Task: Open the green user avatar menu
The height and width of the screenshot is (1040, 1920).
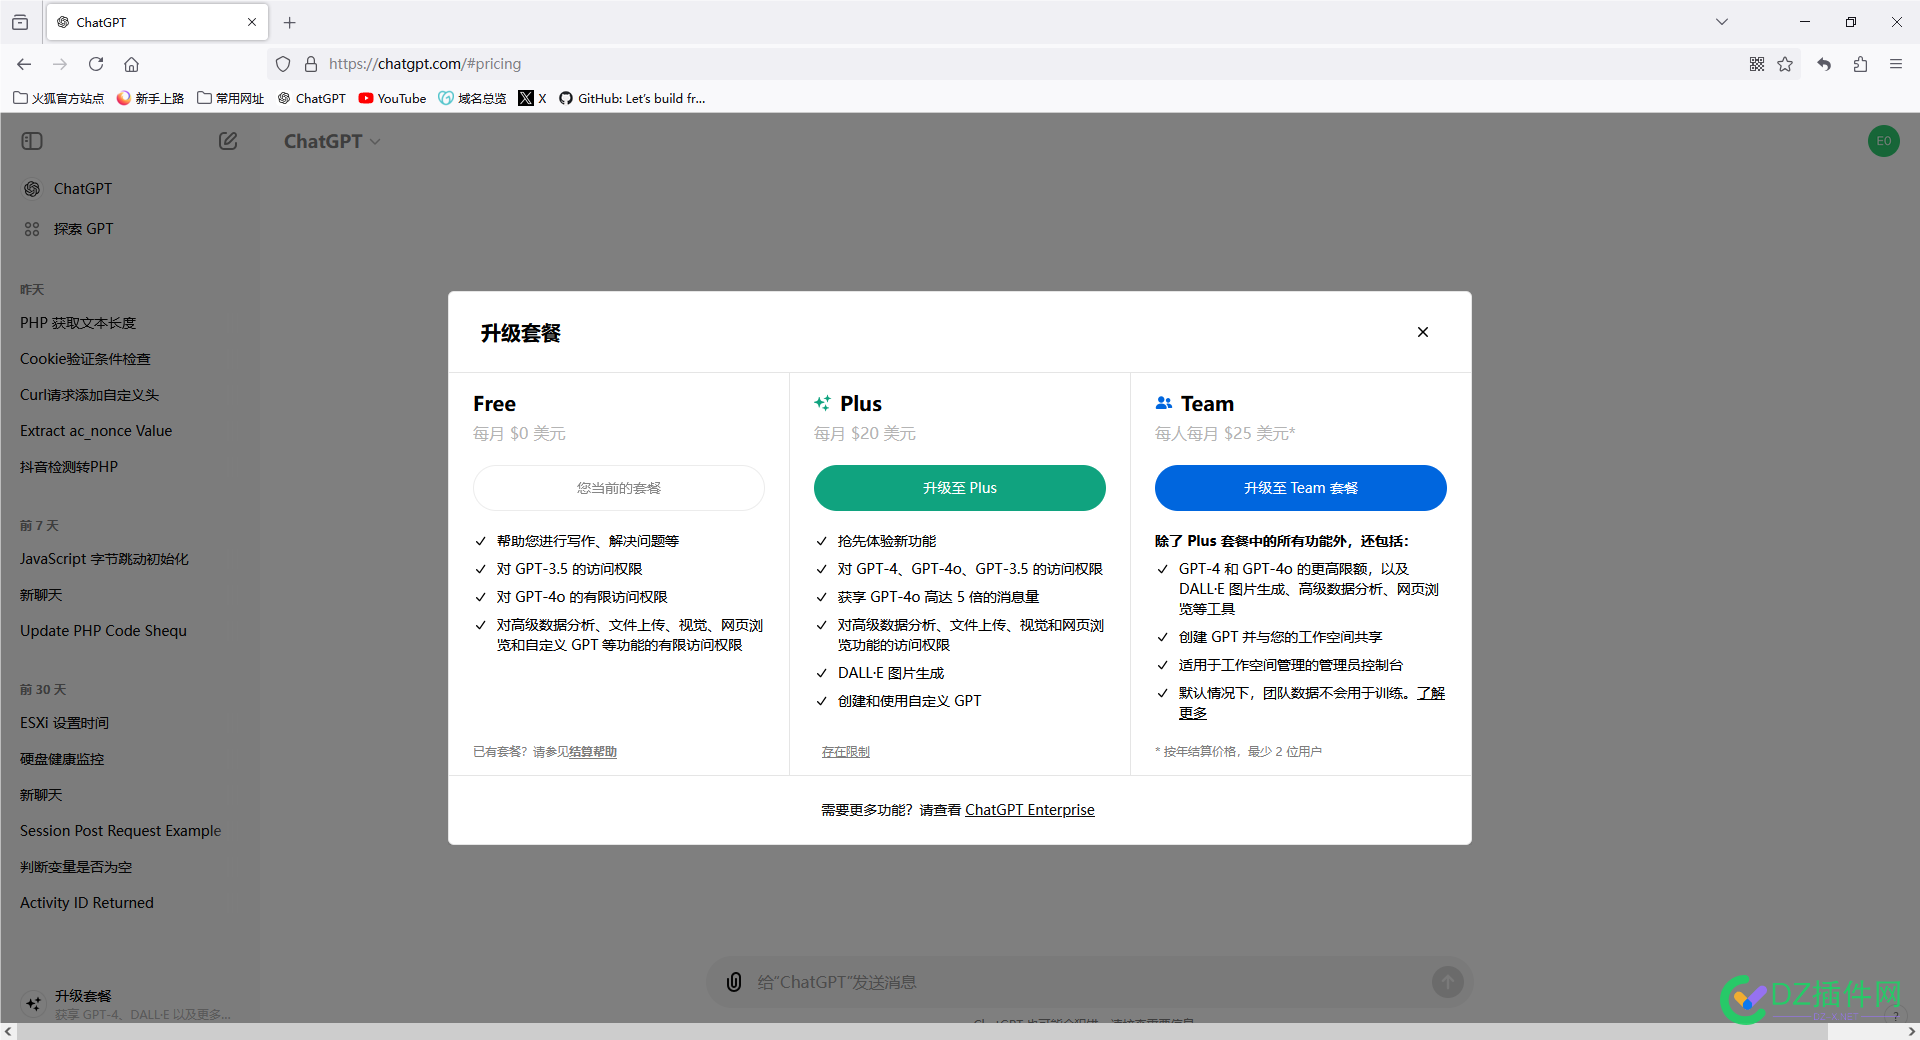Action: pos(1883,141)
